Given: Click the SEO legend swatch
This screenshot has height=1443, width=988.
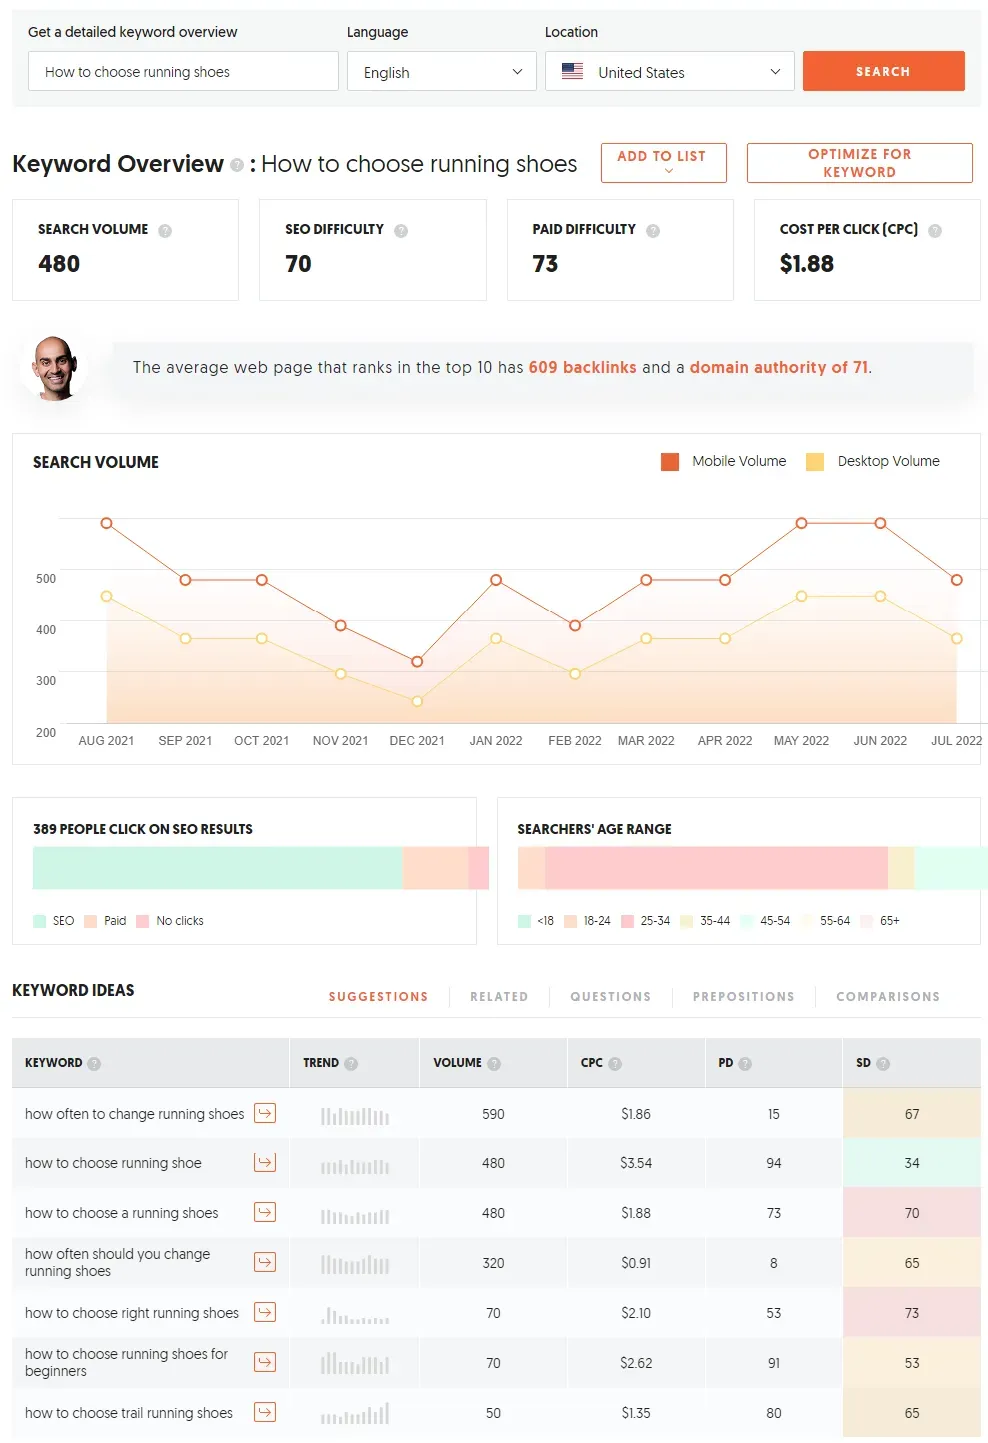Looking at the screenshot, I should point(40,921).
